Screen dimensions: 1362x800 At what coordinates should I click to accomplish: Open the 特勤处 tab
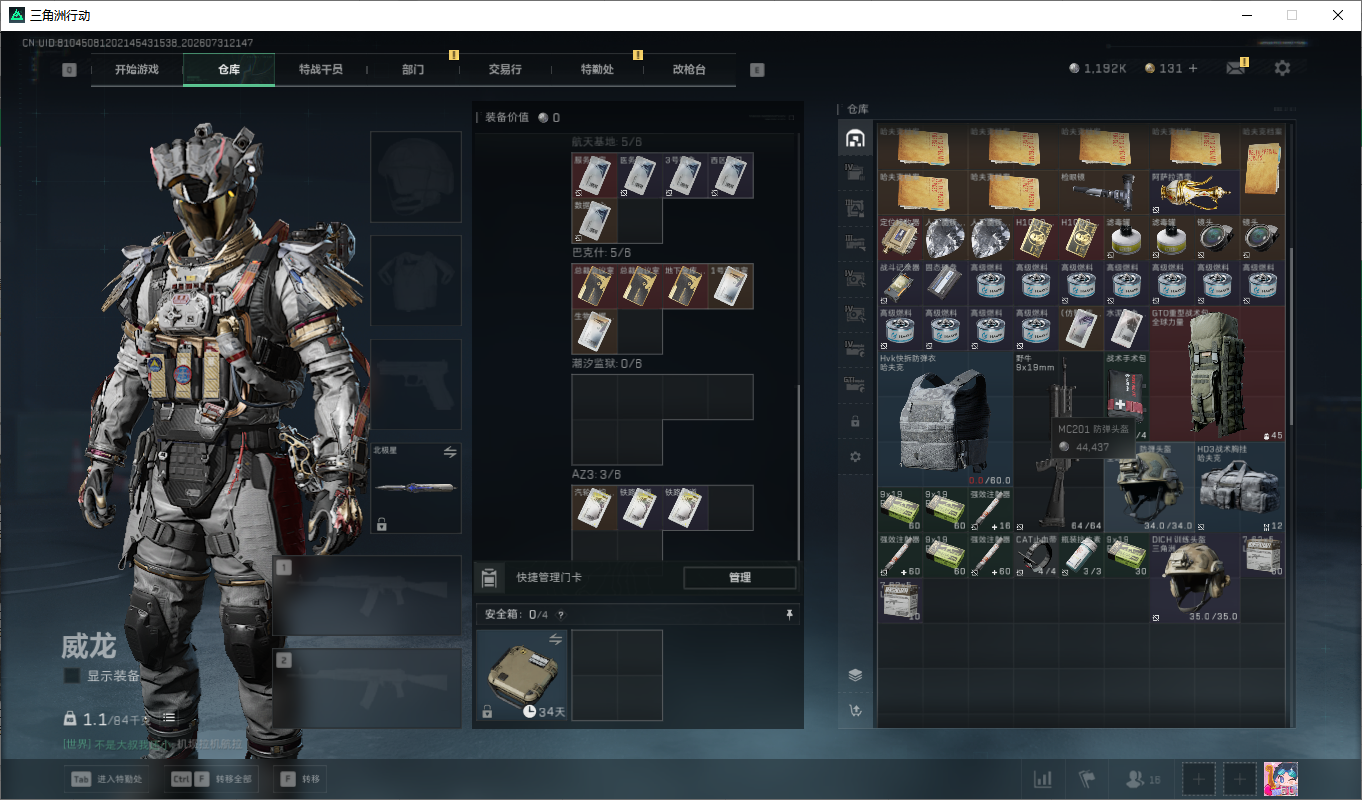tap(597, 70)
